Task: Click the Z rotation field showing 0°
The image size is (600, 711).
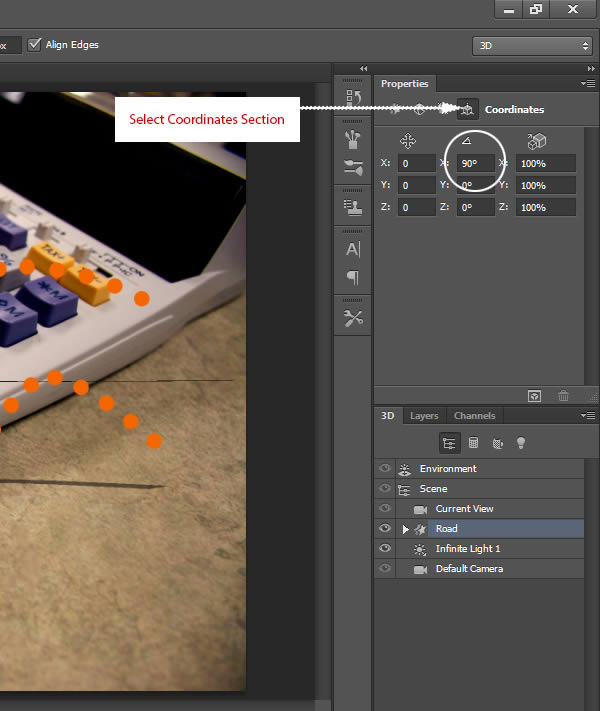Action: pyautogui.click(x=475, y=207)
